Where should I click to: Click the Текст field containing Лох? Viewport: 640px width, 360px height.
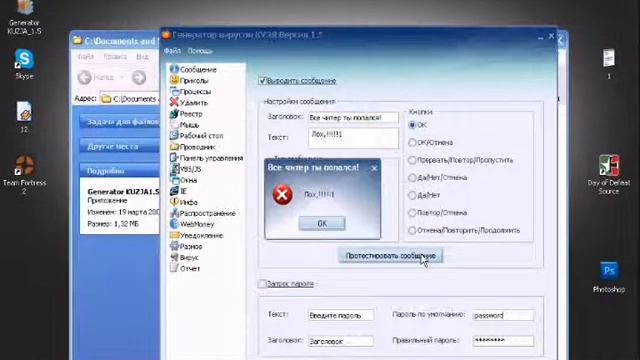(353, 138)
